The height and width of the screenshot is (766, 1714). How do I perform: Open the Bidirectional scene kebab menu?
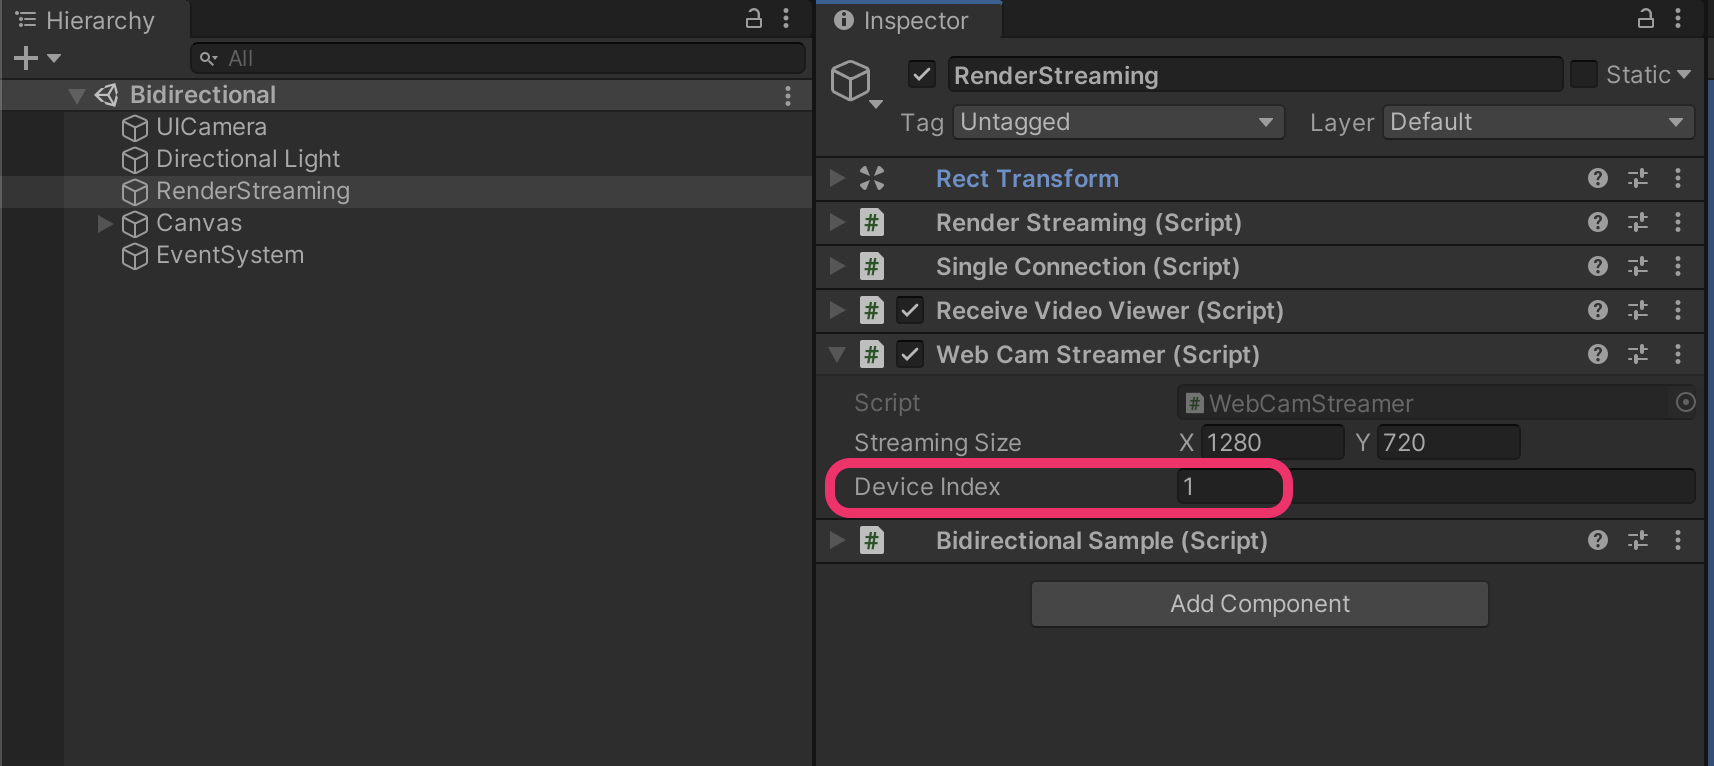point(788,95)
